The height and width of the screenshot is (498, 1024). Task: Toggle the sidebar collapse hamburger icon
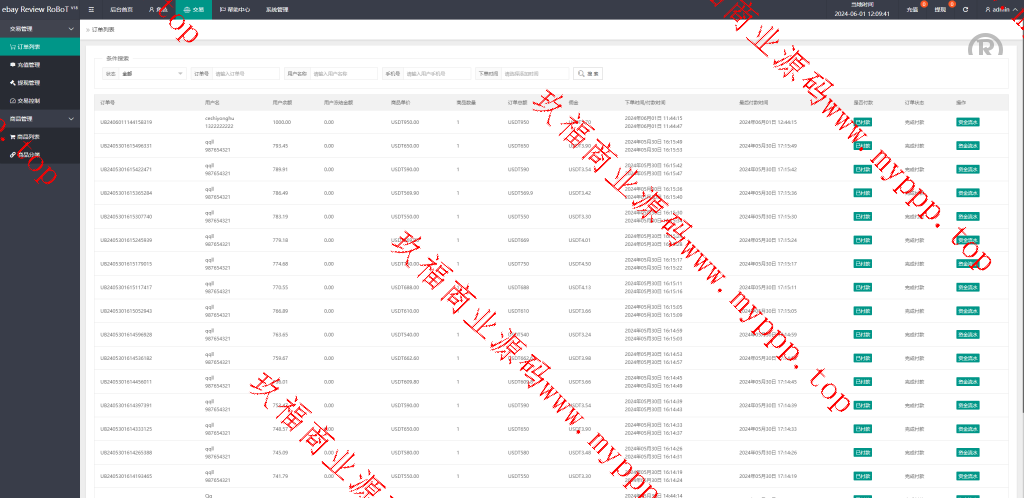[x=92, y=9]
